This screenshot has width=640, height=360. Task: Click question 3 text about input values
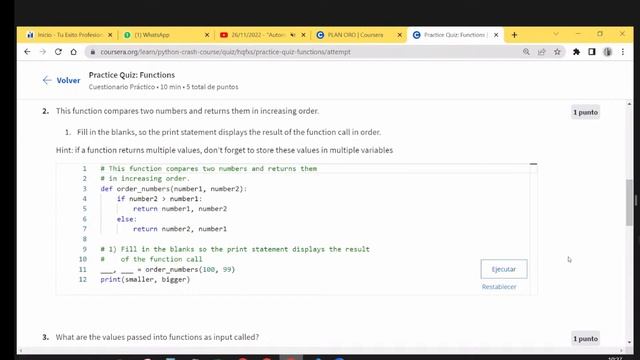[x=157, y=337]
